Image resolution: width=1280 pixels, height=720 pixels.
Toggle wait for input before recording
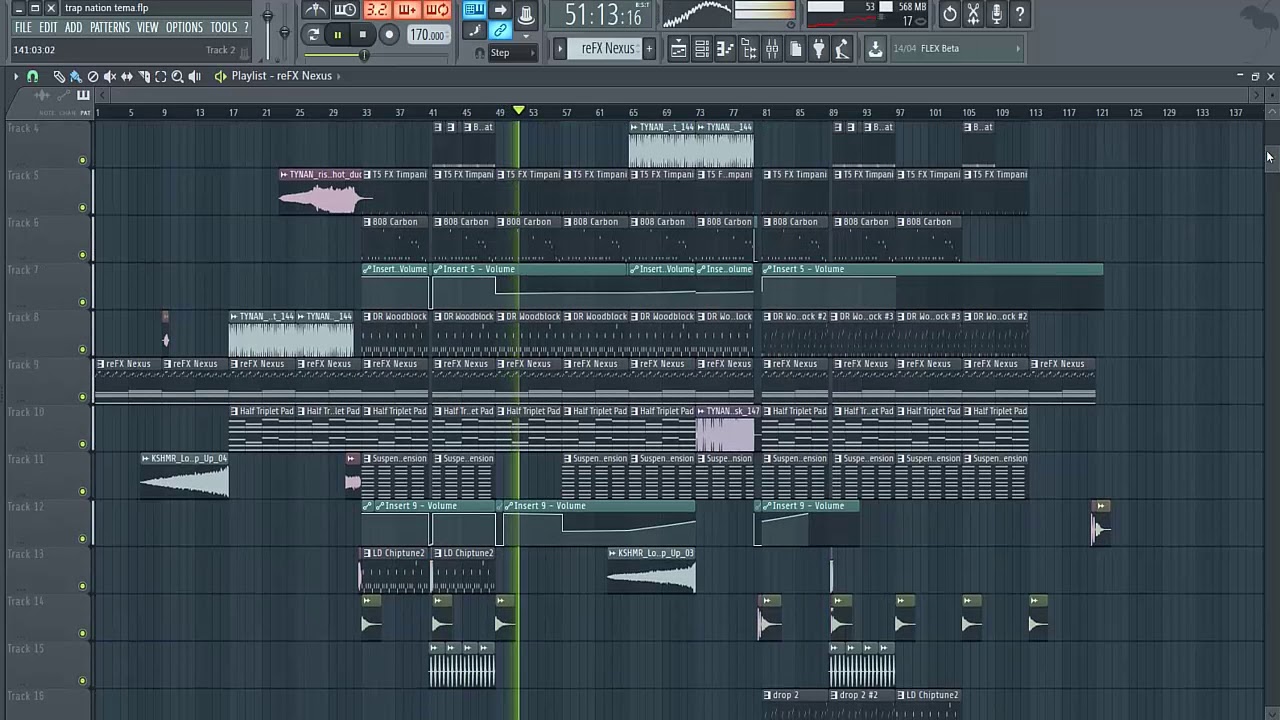[x=345, y=11]
